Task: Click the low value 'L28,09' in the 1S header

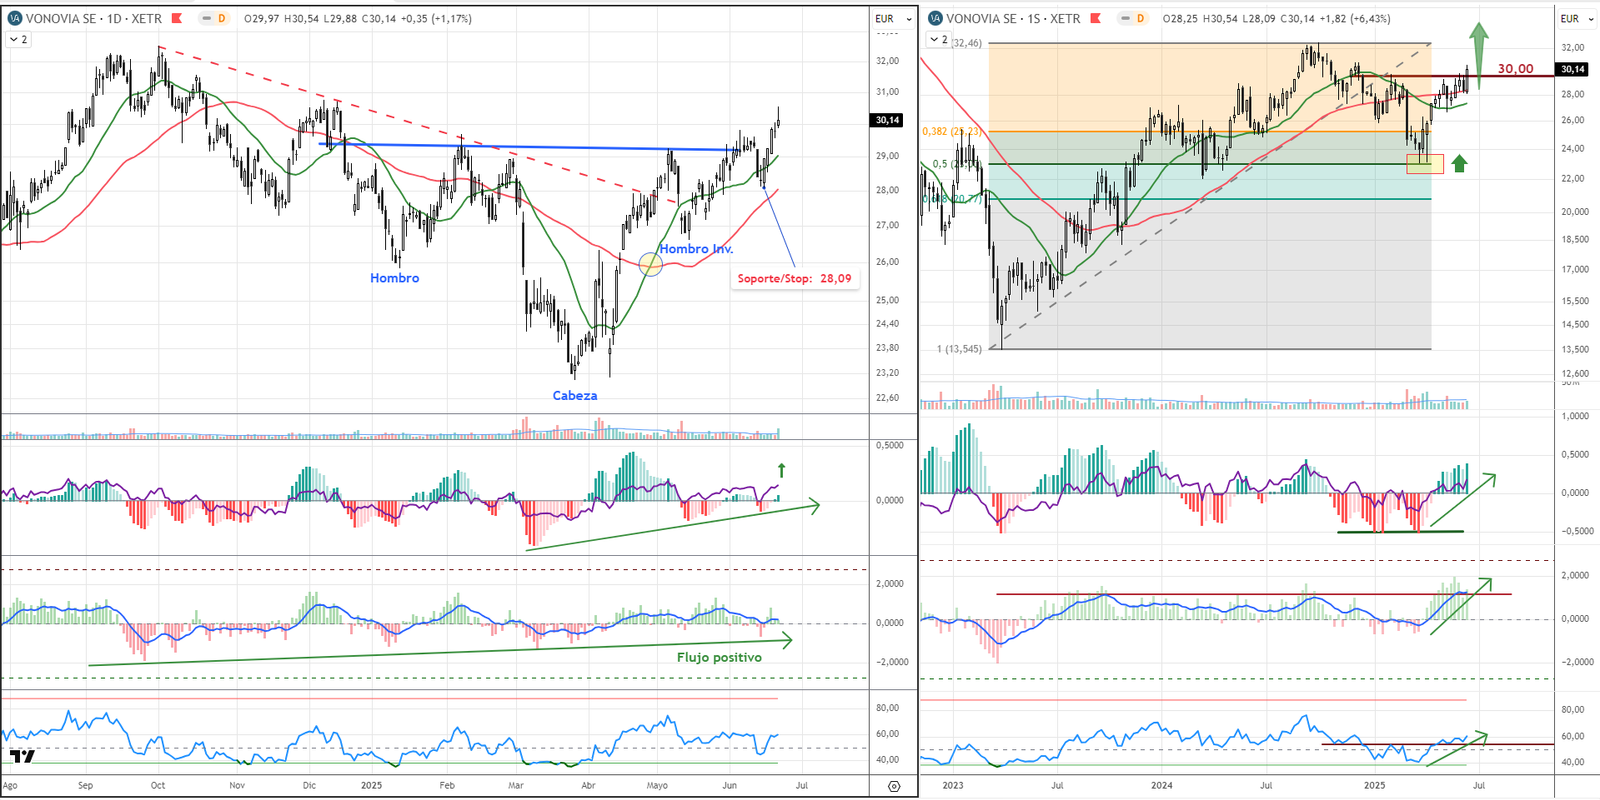Action: (1259, 18)
